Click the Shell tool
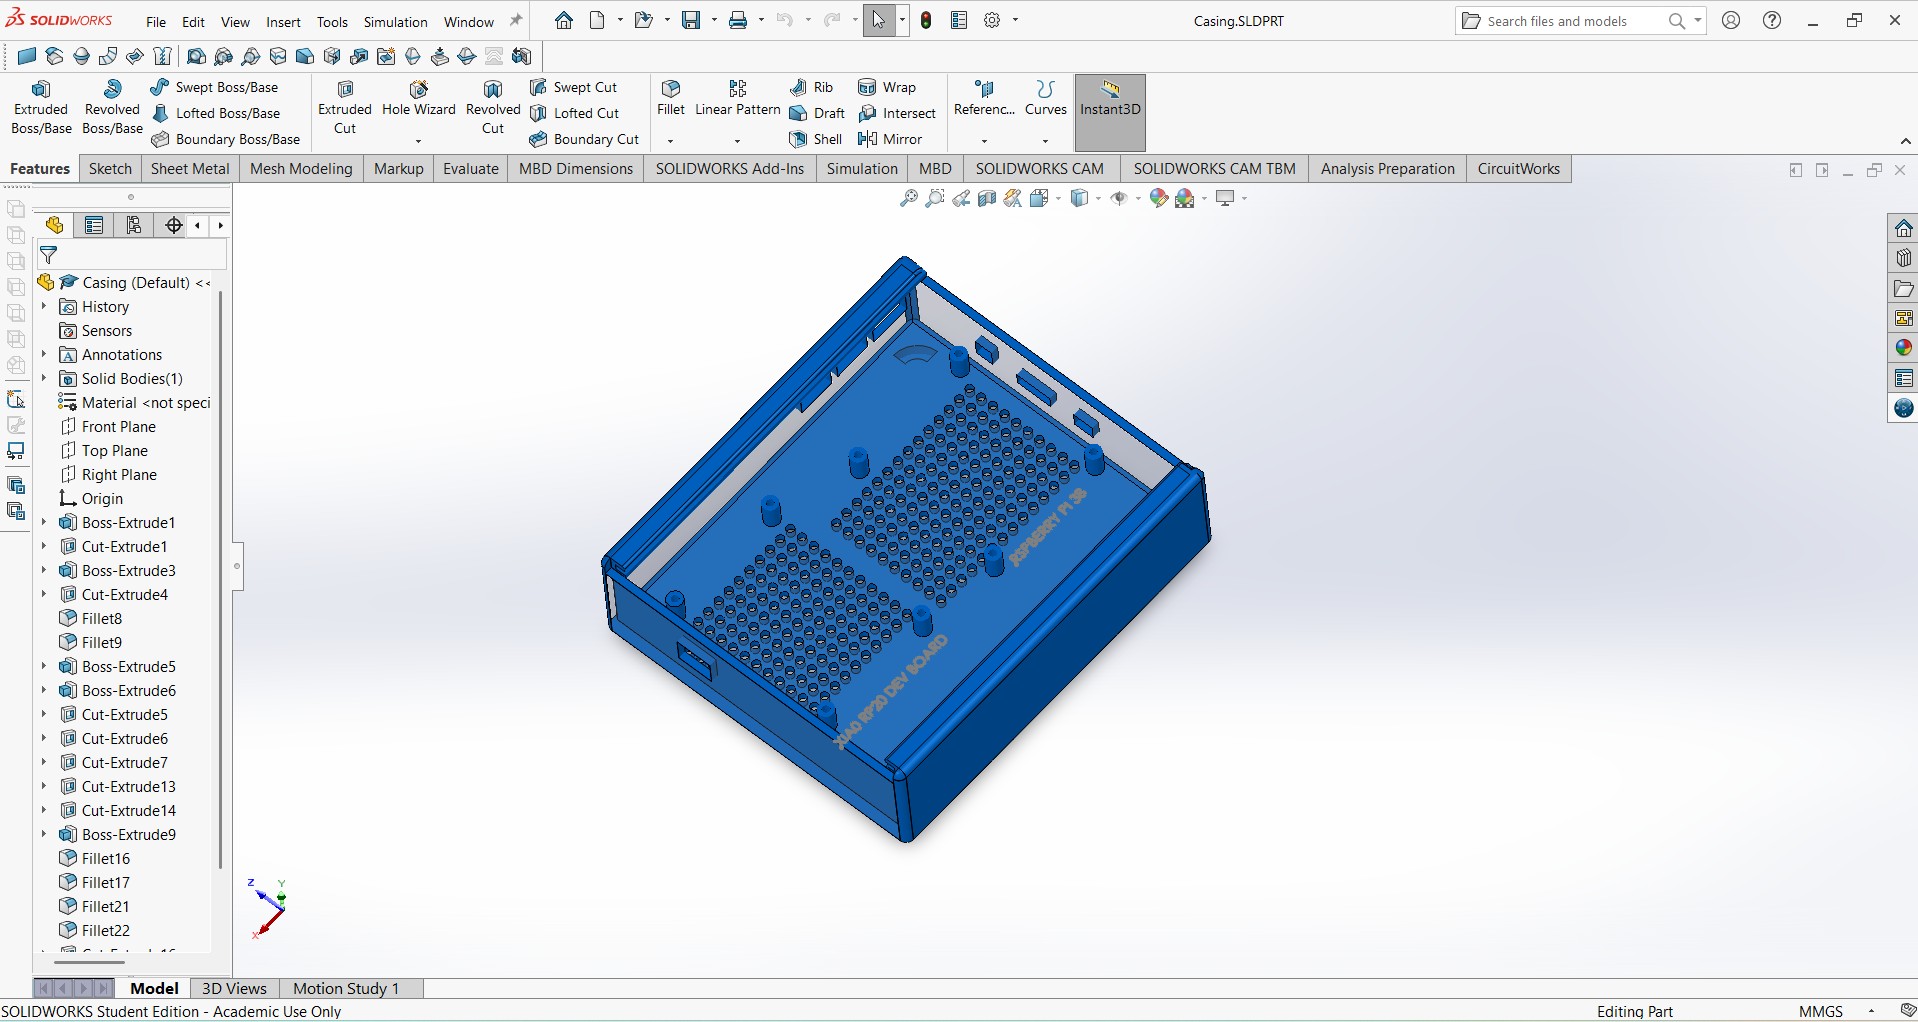The height and width of the screenshot is (1022, 1918). coord(816,140)
